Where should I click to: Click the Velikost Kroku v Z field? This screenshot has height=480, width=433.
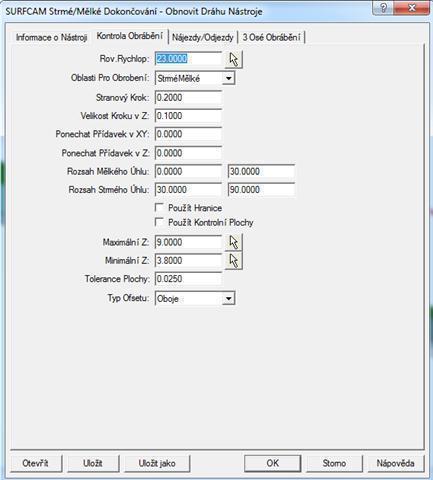point(188,116)
